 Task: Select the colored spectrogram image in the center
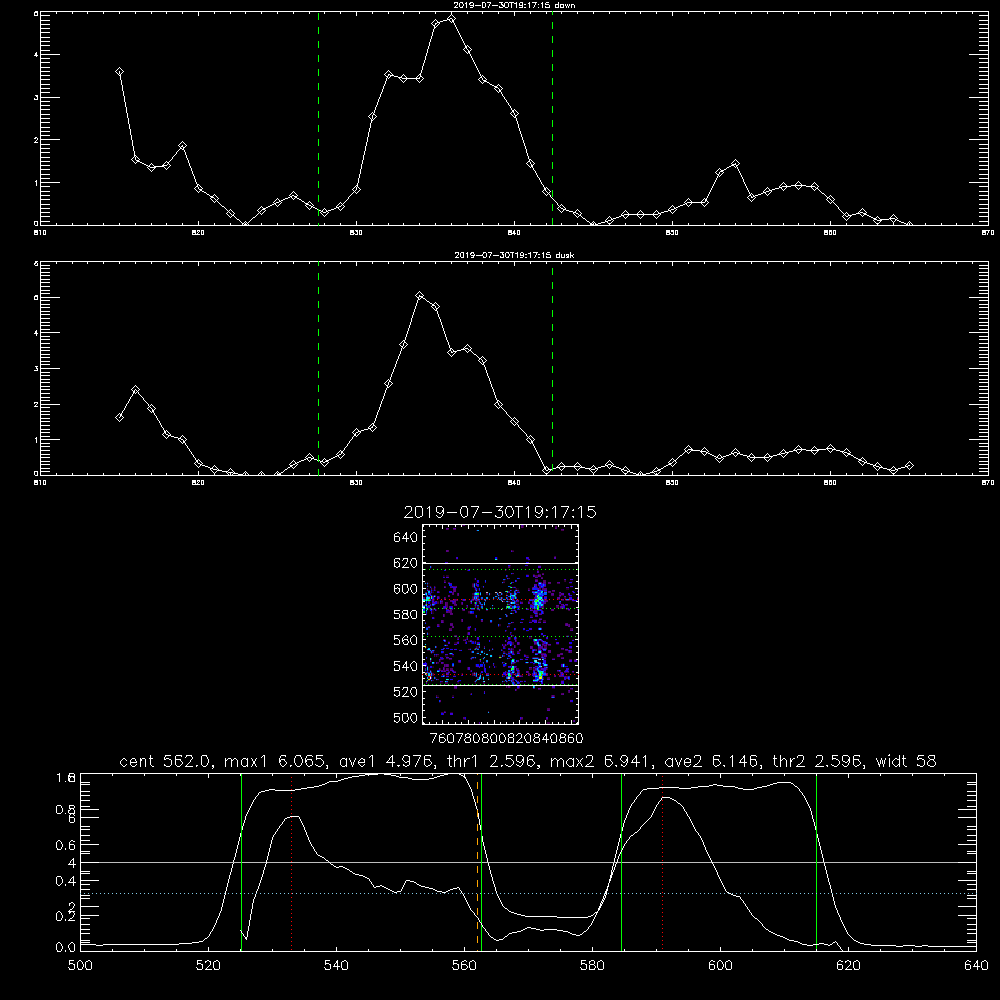pos(500,624)
